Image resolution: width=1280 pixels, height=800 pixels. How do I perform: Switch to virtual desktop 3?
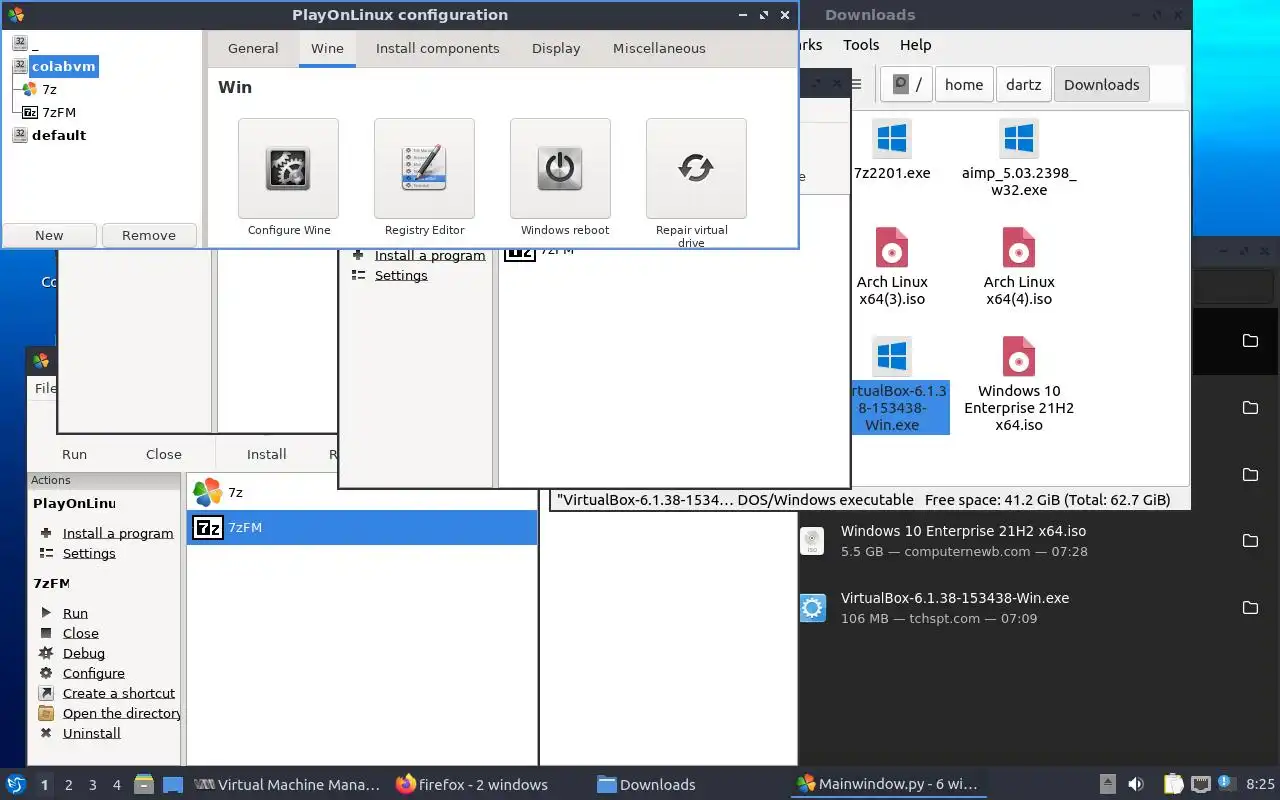93,785
